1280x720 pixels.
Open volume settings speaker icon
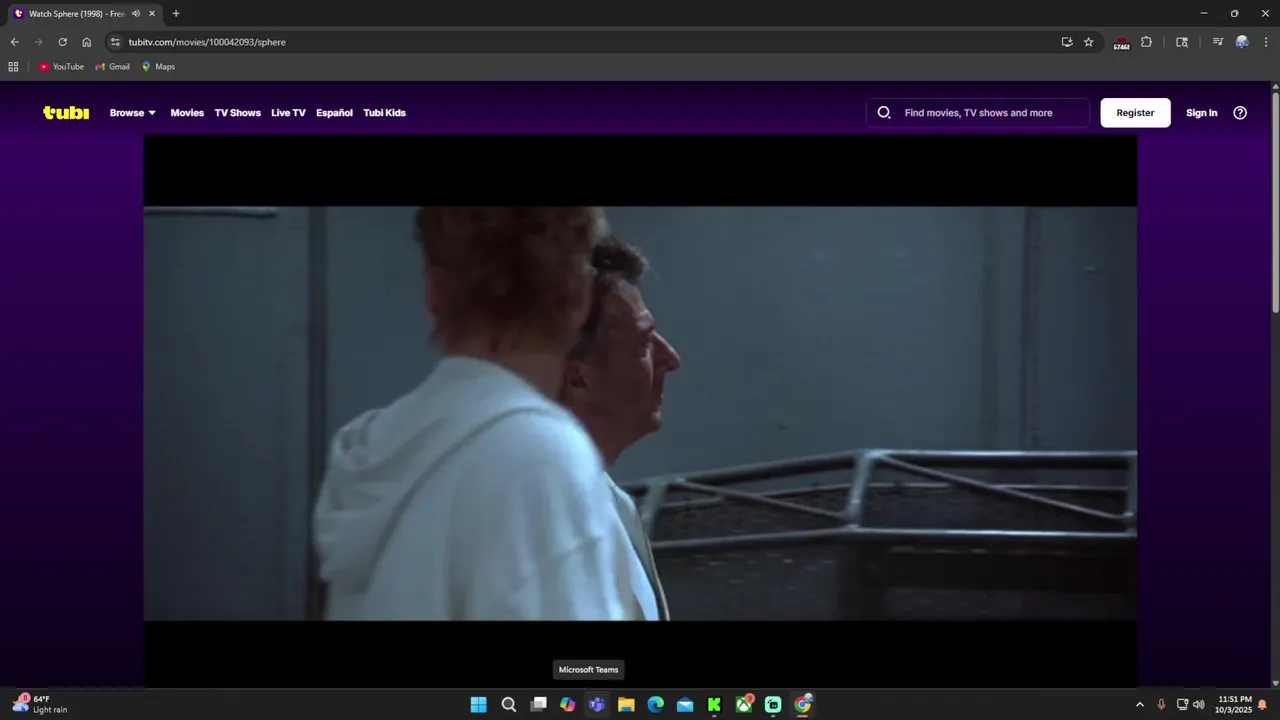pyautogui.click(x=1199, y=705)
